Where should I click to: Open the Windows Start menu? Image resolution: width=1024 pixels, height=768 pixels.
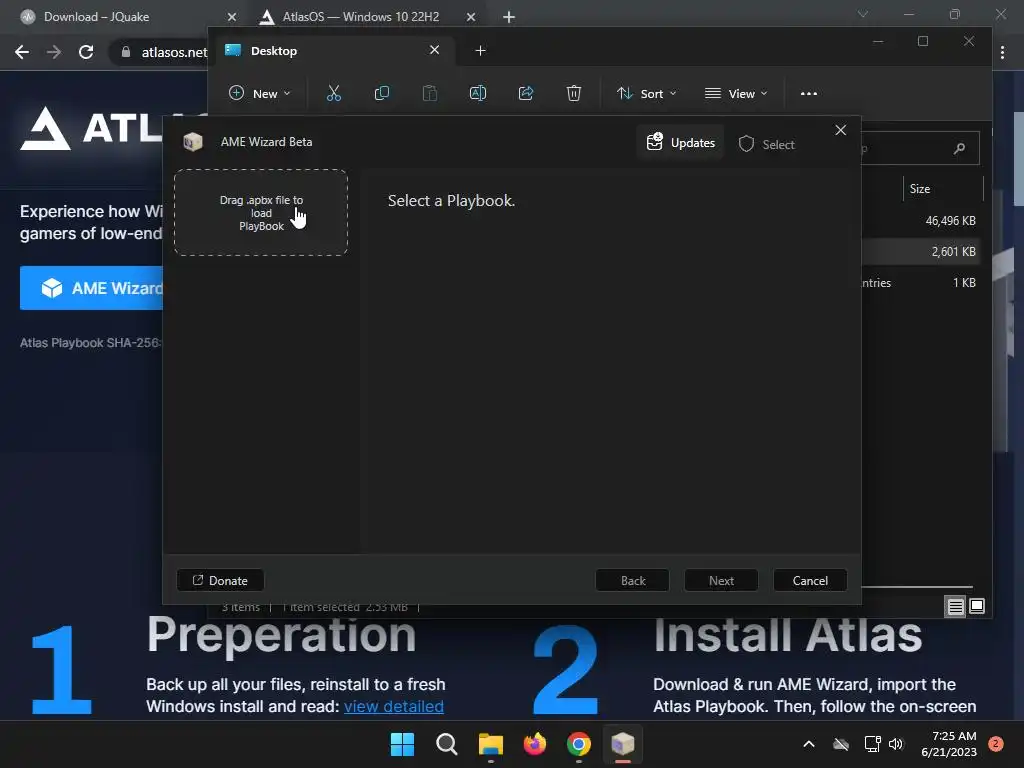402,744
